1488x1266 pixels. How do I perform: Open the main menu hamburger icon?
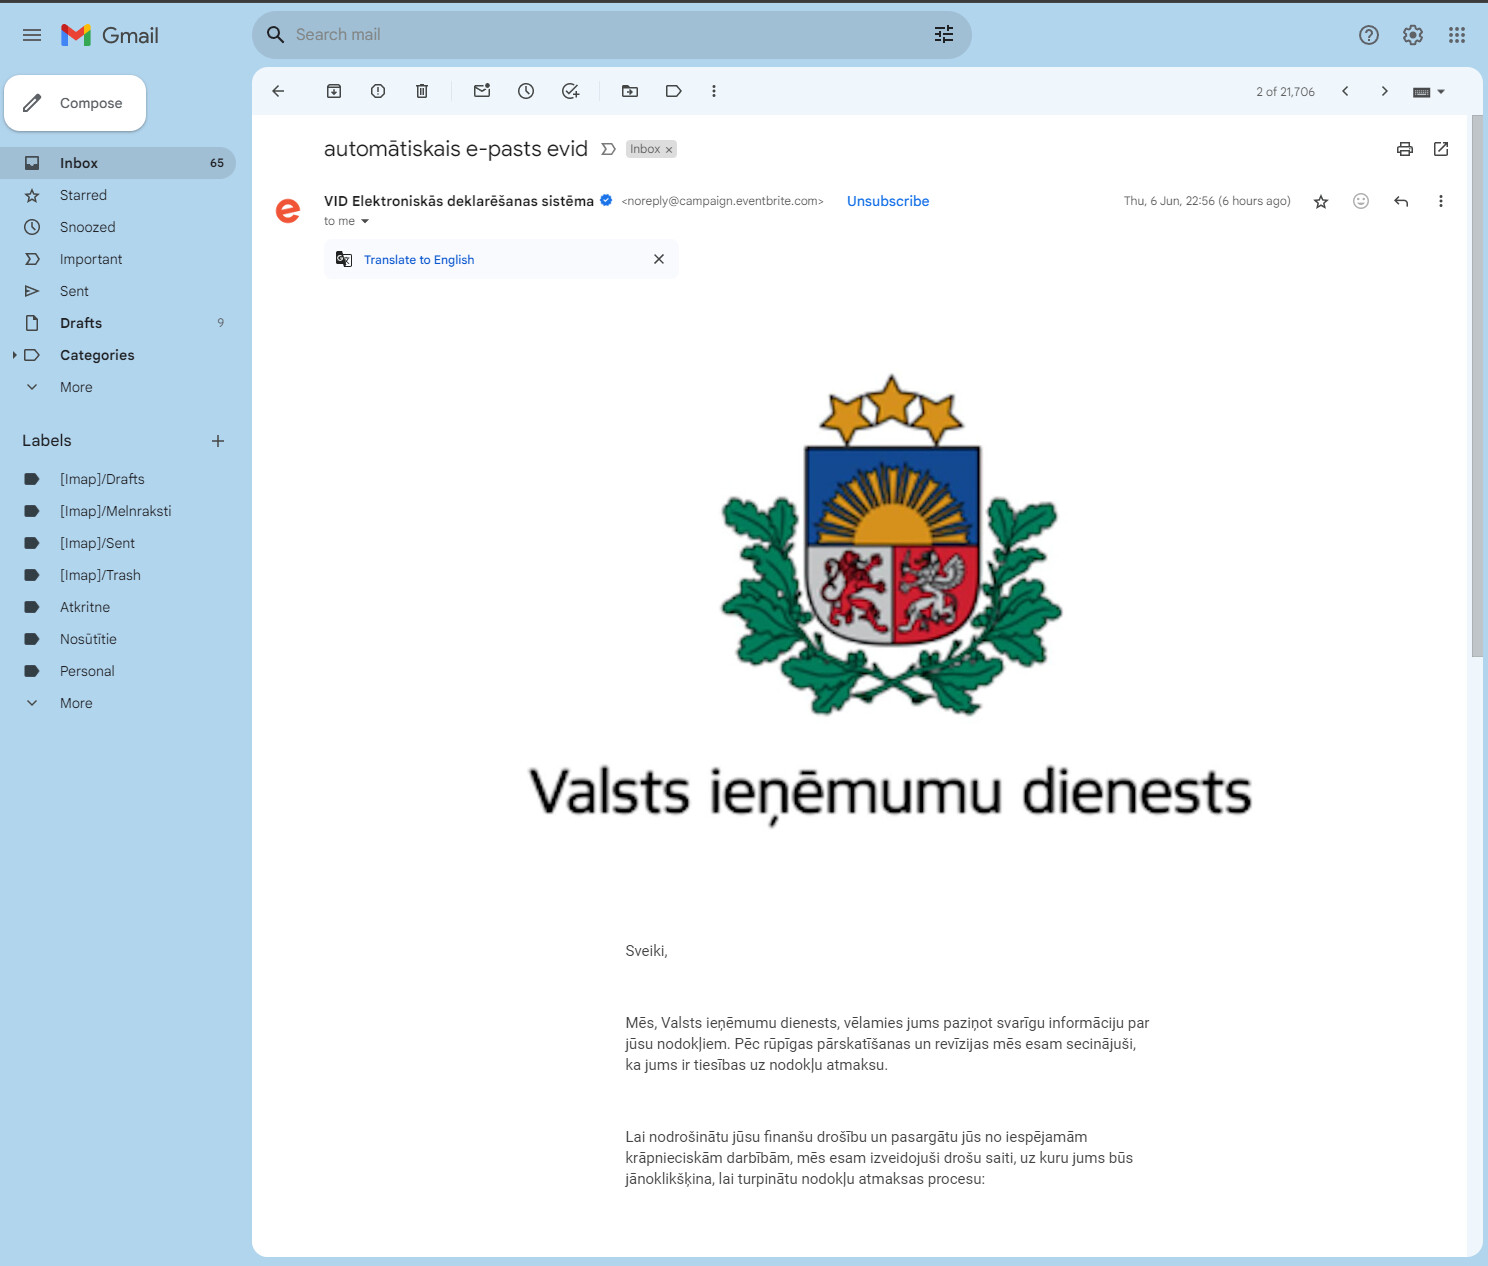pos(32,35)
